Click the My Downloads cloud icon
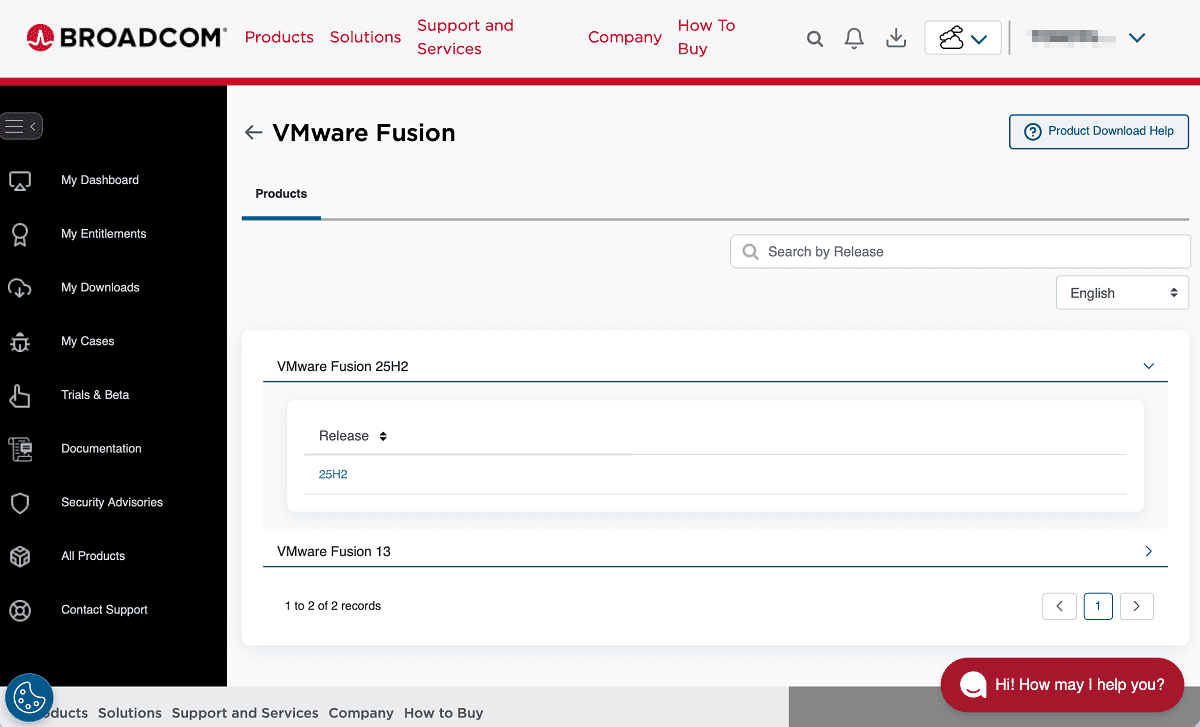Viewport: 1200px width, 727px height. click(20, 288)
